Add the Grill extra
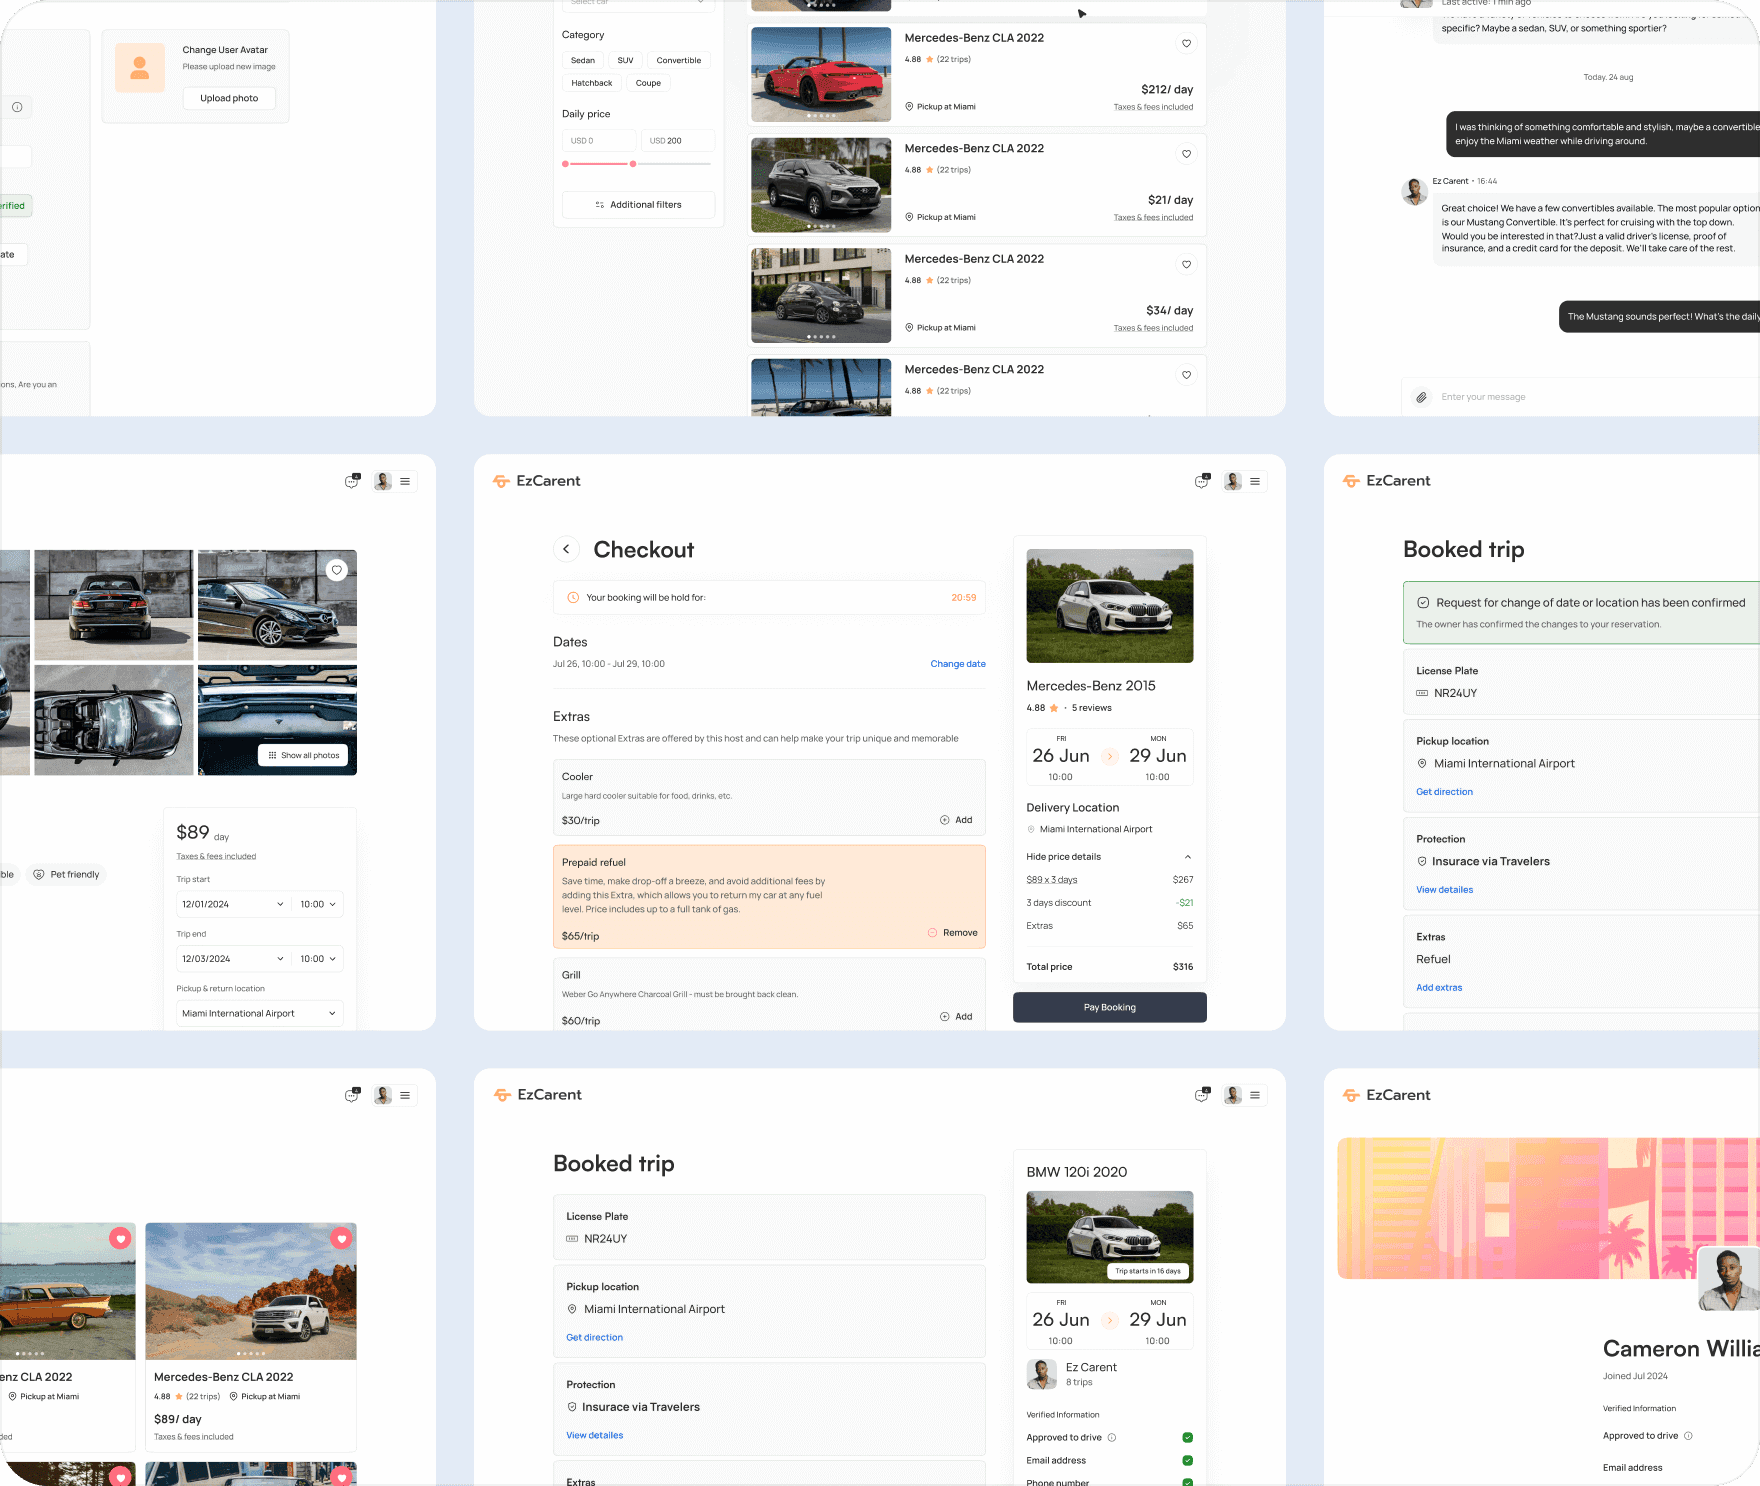Screen dimensions: 1760x1486 coord(956,1017)
